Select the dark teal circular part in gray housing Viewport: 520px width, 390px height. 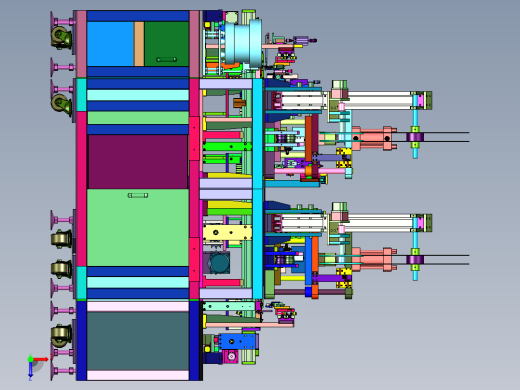point(219,262)
